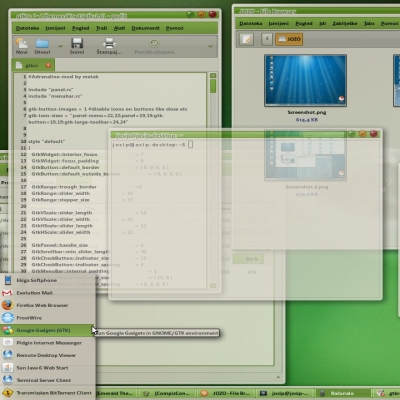
Task: Start Firefox Web Browser from the menu
Action: click(48, 305)
